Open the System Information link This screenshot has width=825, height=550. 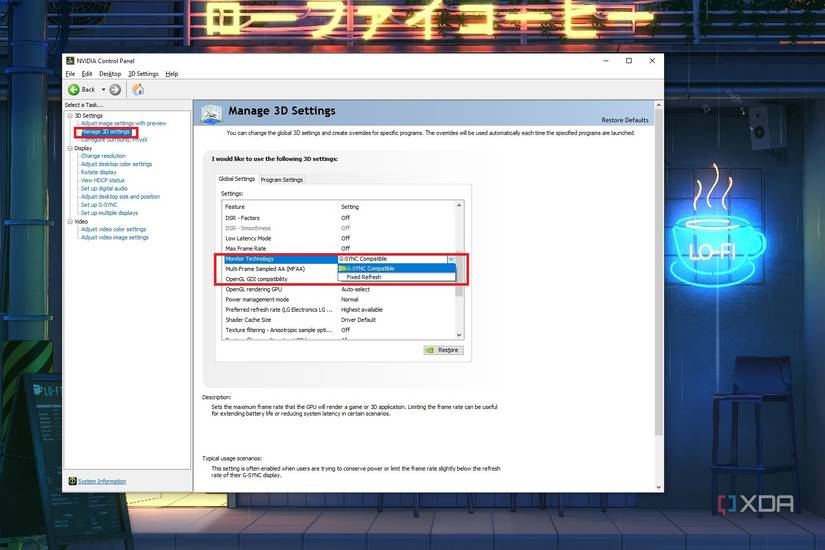click(x=102, y=481)
